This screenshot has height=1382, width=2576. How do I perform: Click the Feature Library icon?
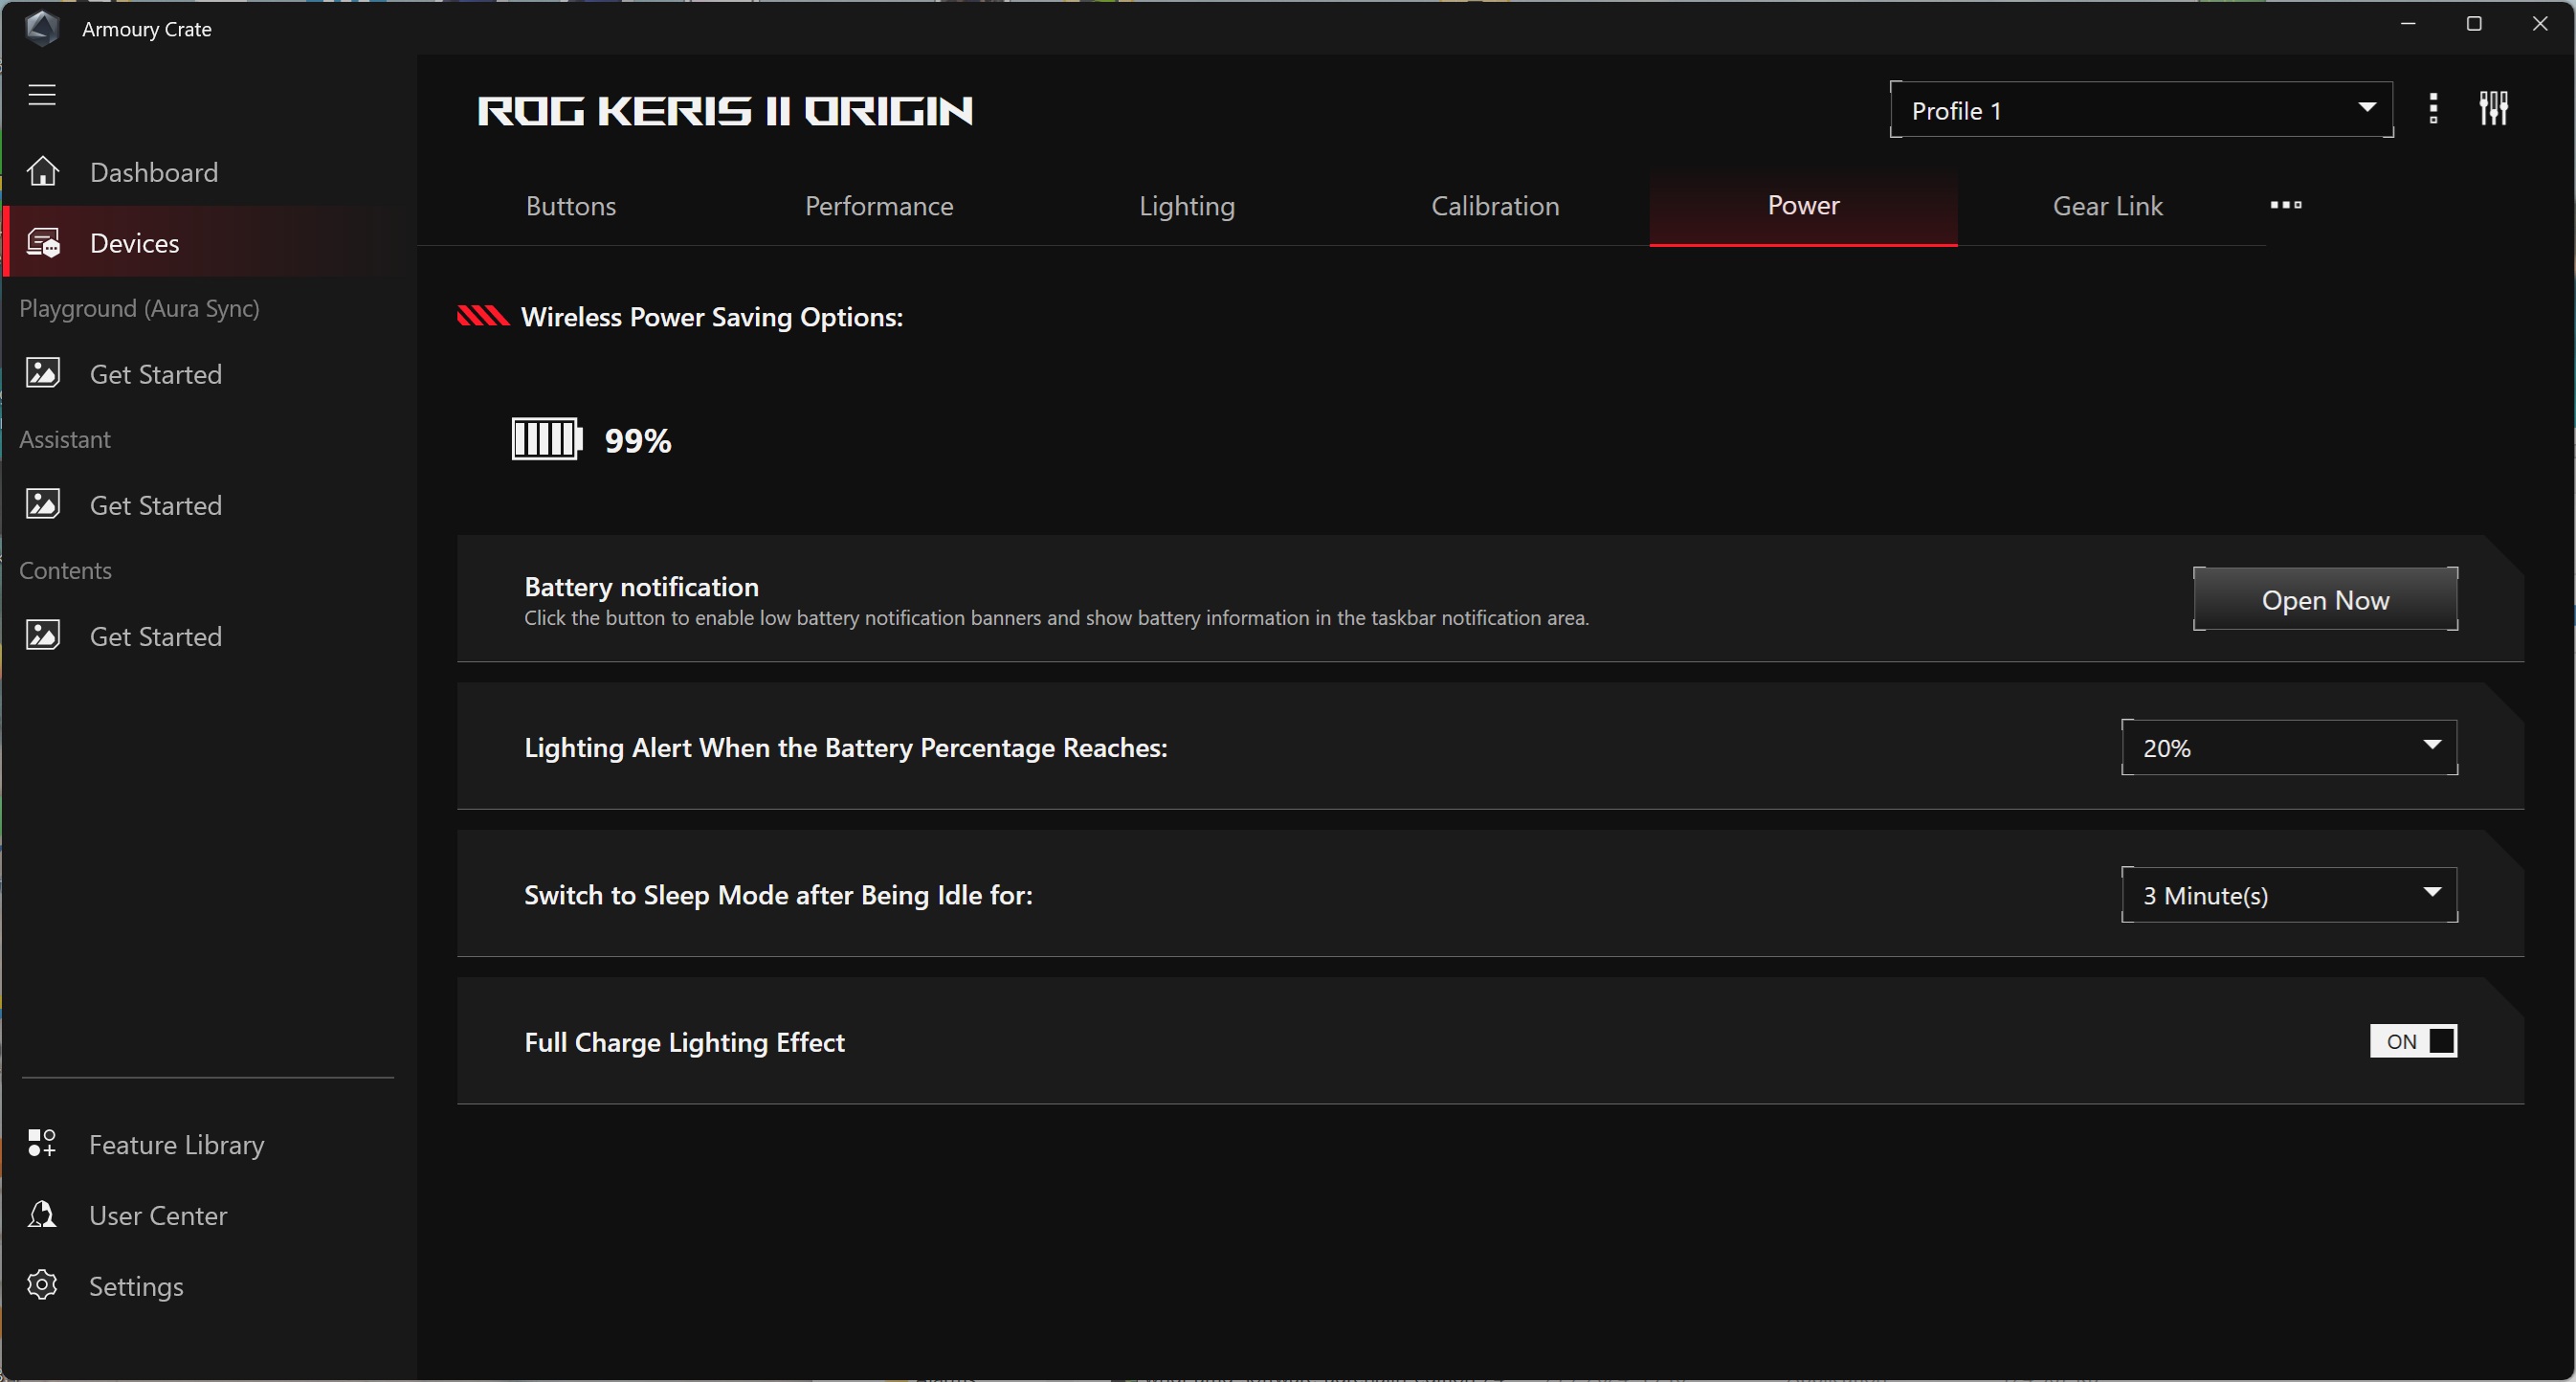pos(42,1143)
